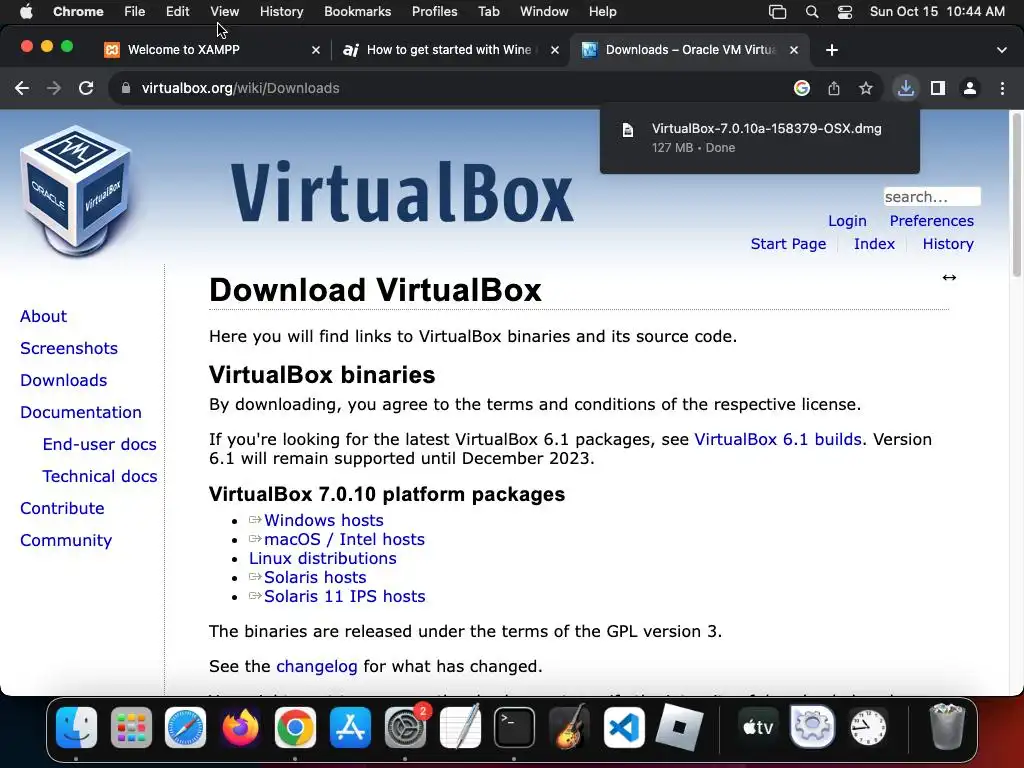Follow the VirtualBox 6.1 builds link

point(778,440)
